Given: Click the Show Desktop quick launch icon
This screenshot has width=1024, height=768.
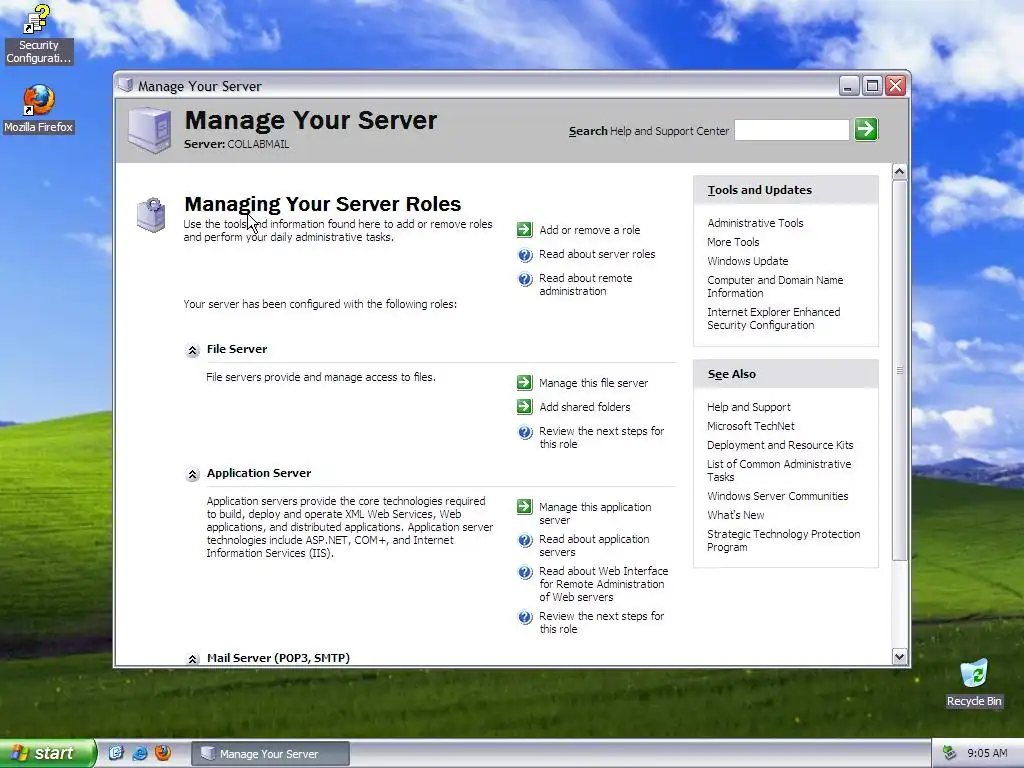Looking at the screenshot, I should tap(116, 753).
